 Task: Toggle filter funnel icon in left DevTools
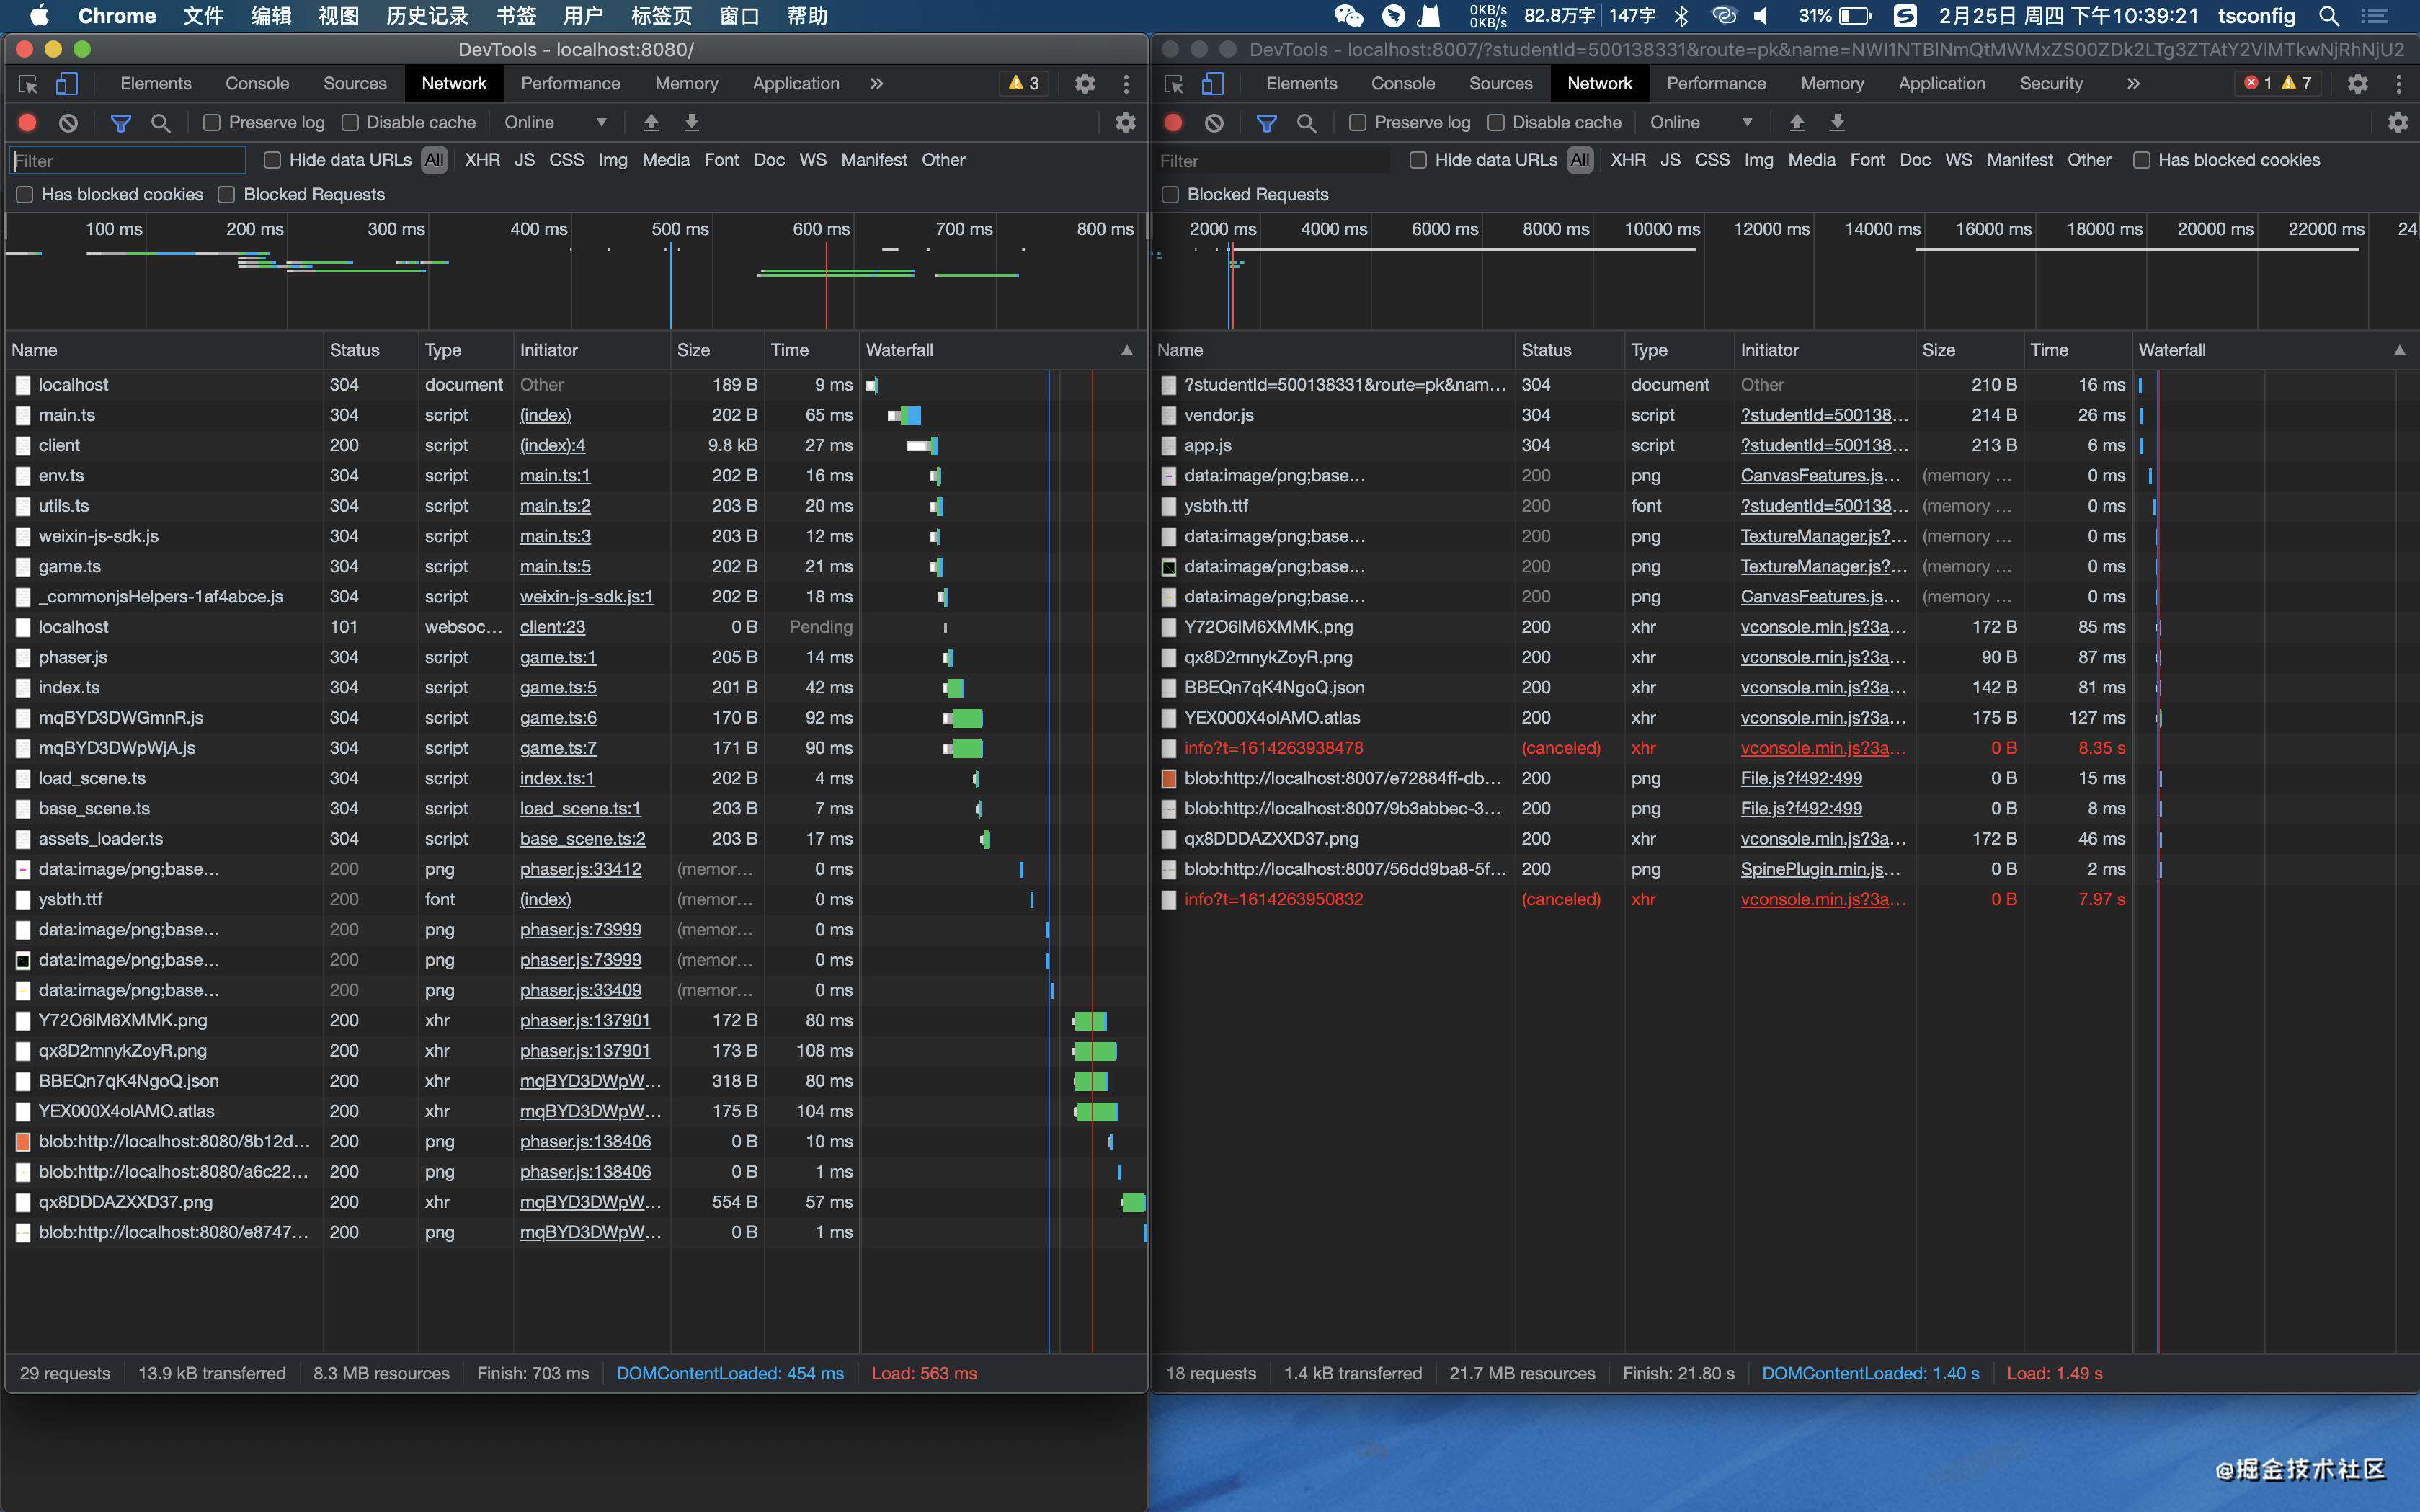pyautogui.click(x=121, y=123)
